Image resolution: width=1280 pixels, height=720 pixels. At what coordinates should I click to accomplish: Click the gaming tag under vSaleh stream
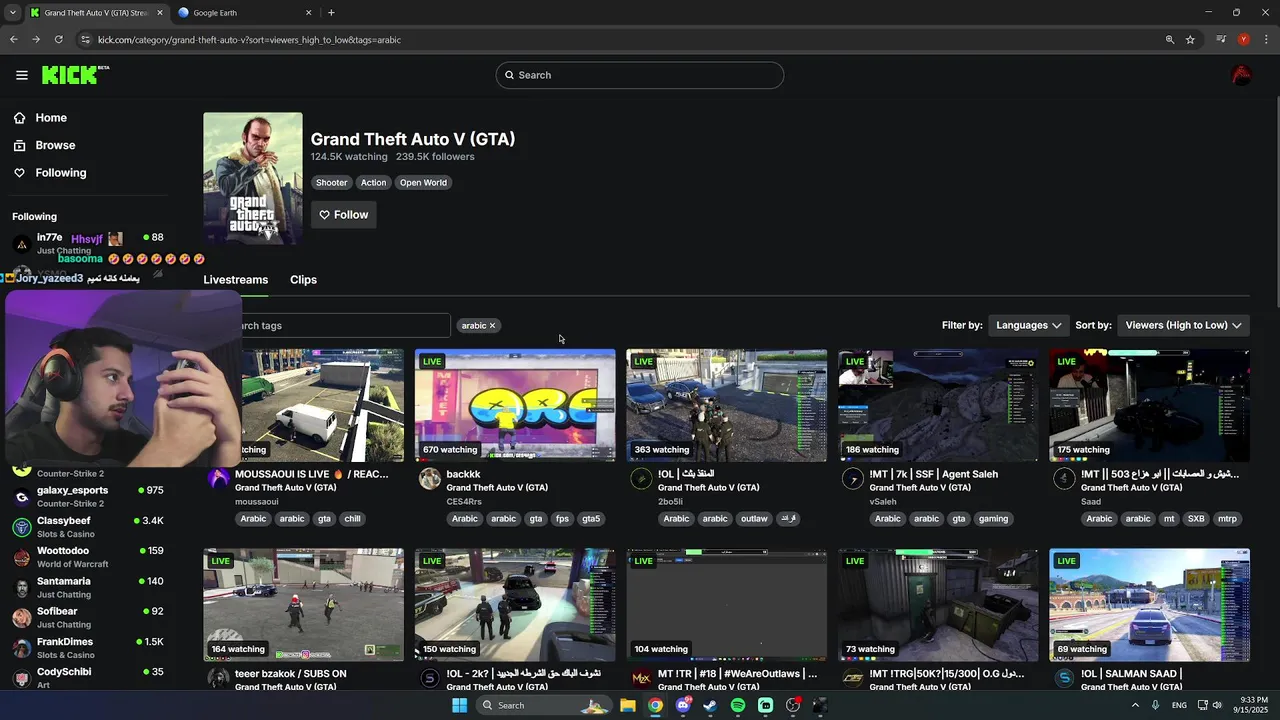tap(993, 519)
